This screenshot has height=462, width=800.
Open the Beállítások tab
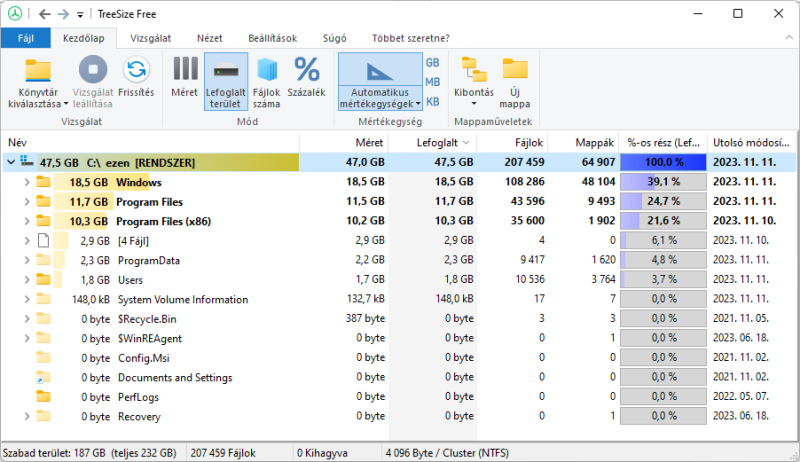pos(272,38)
